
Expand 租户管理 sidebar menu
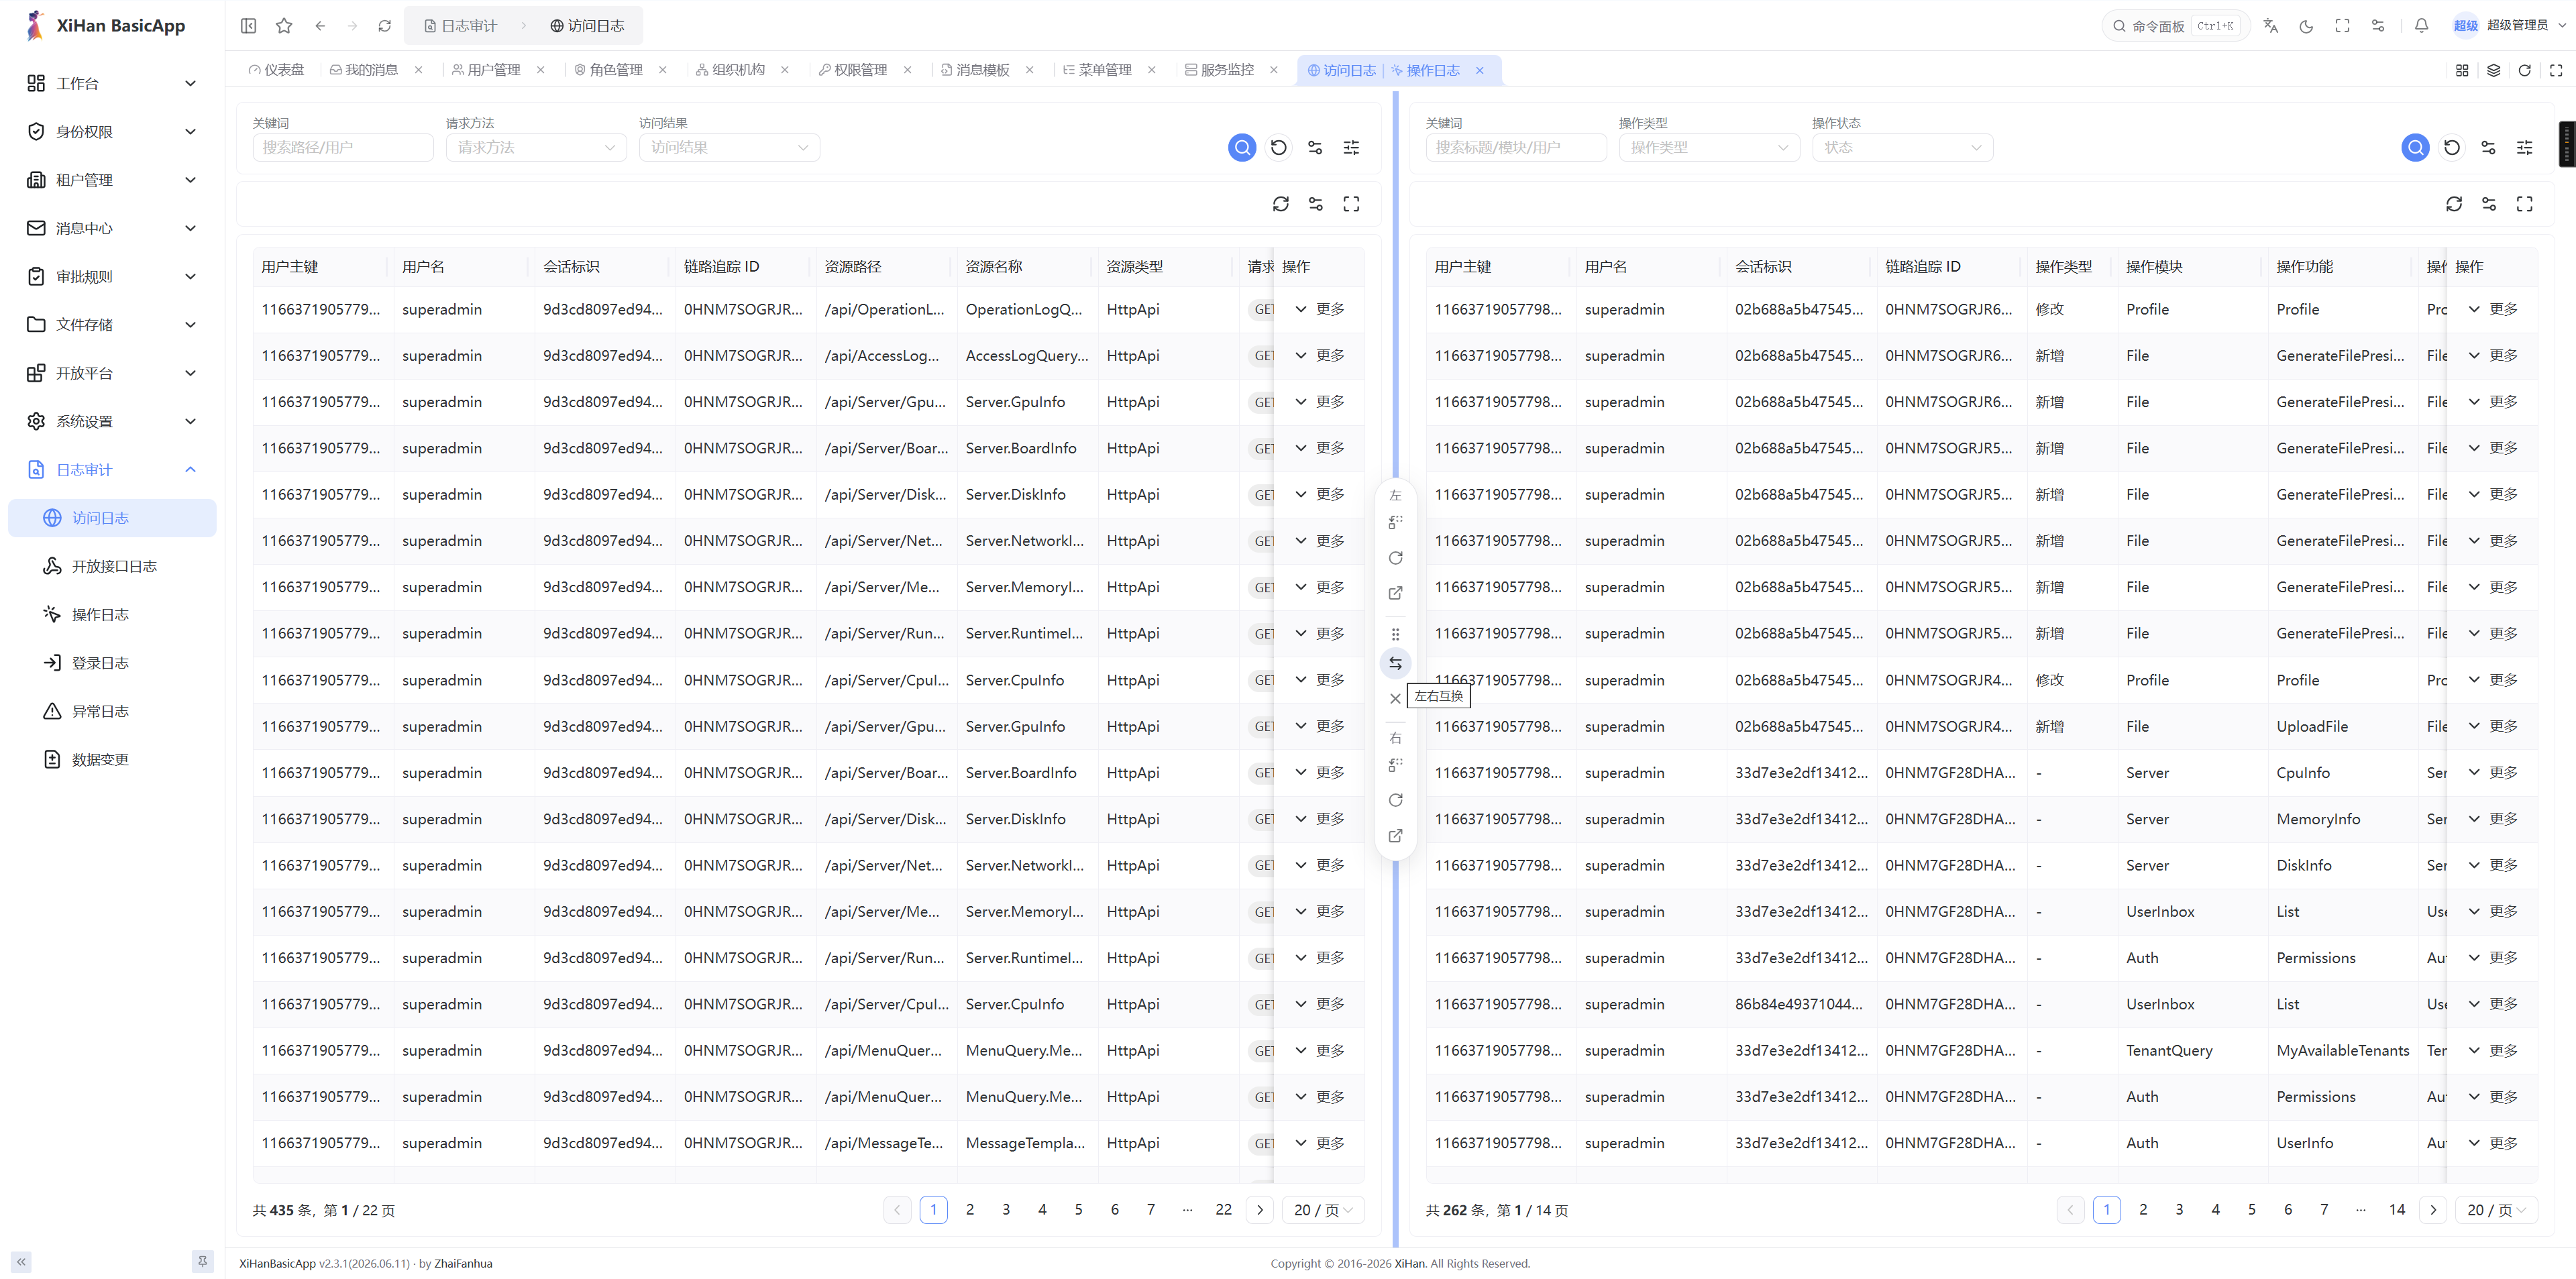coord(112,180)
